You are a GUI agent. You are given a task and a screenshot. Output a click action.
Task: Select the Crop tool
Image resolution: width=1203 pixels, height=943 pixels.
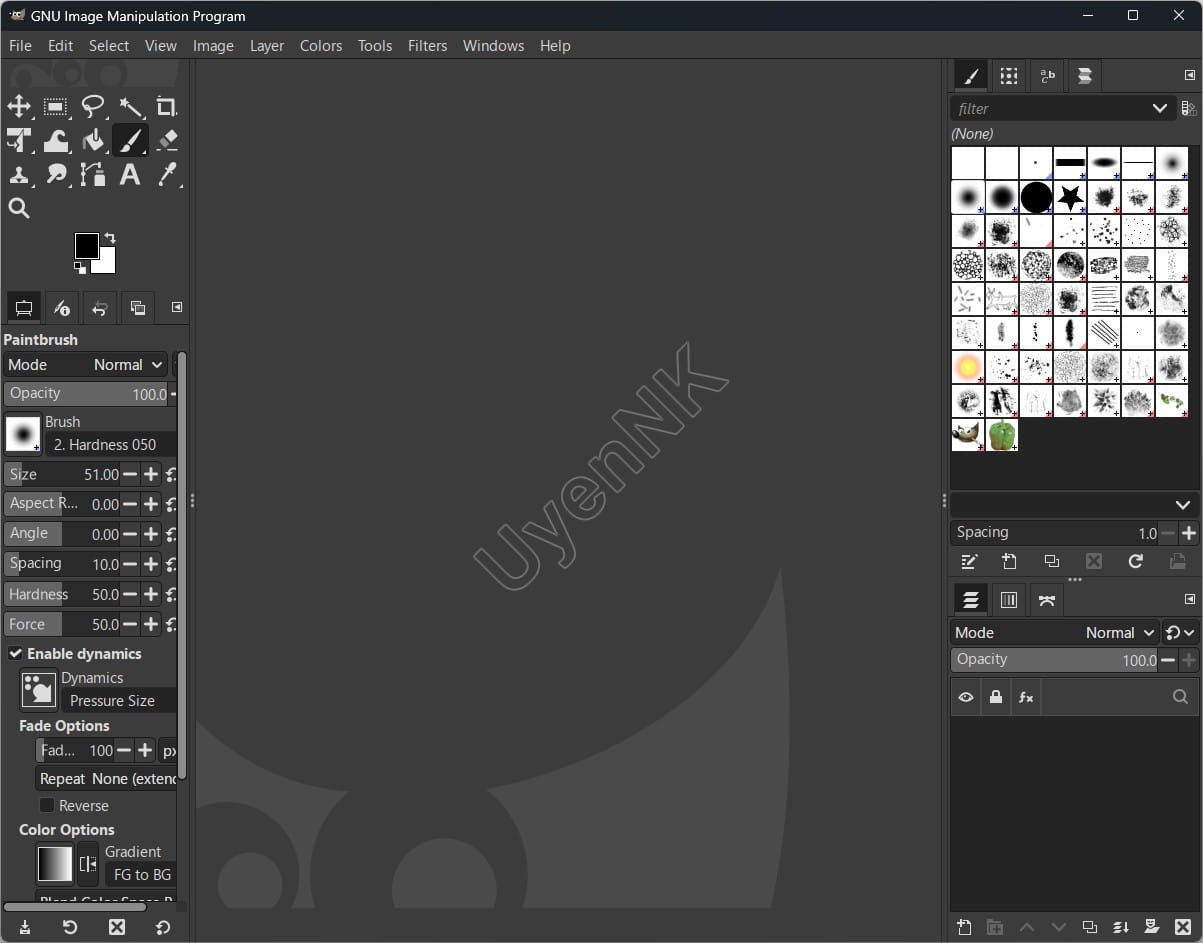167,107
